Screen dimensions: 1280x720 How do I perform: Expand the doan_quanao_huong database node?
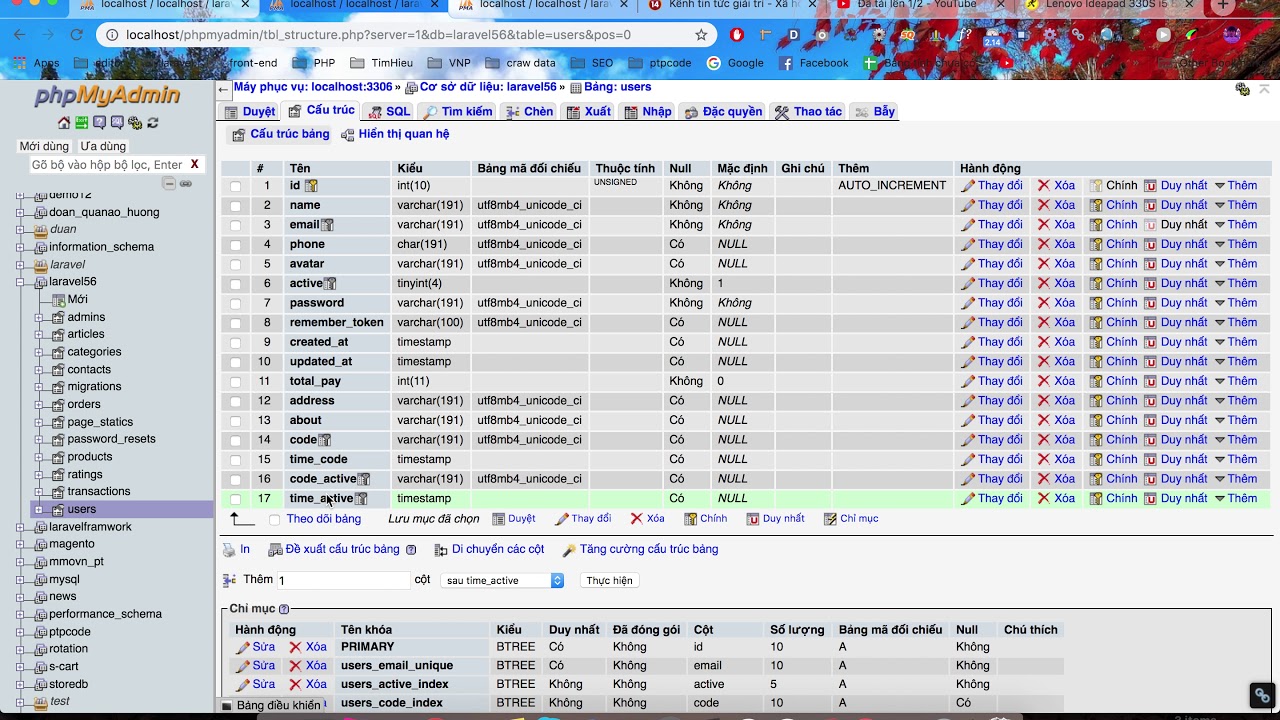pos(20,212)
